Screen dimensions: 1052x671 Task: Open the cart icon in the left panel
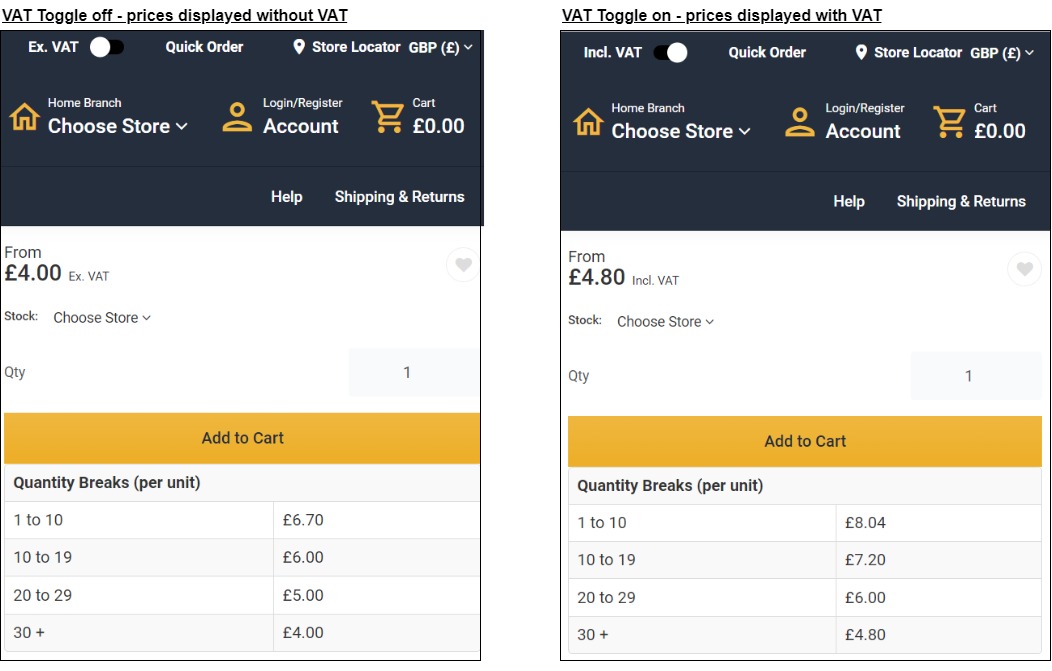point(388,116)
